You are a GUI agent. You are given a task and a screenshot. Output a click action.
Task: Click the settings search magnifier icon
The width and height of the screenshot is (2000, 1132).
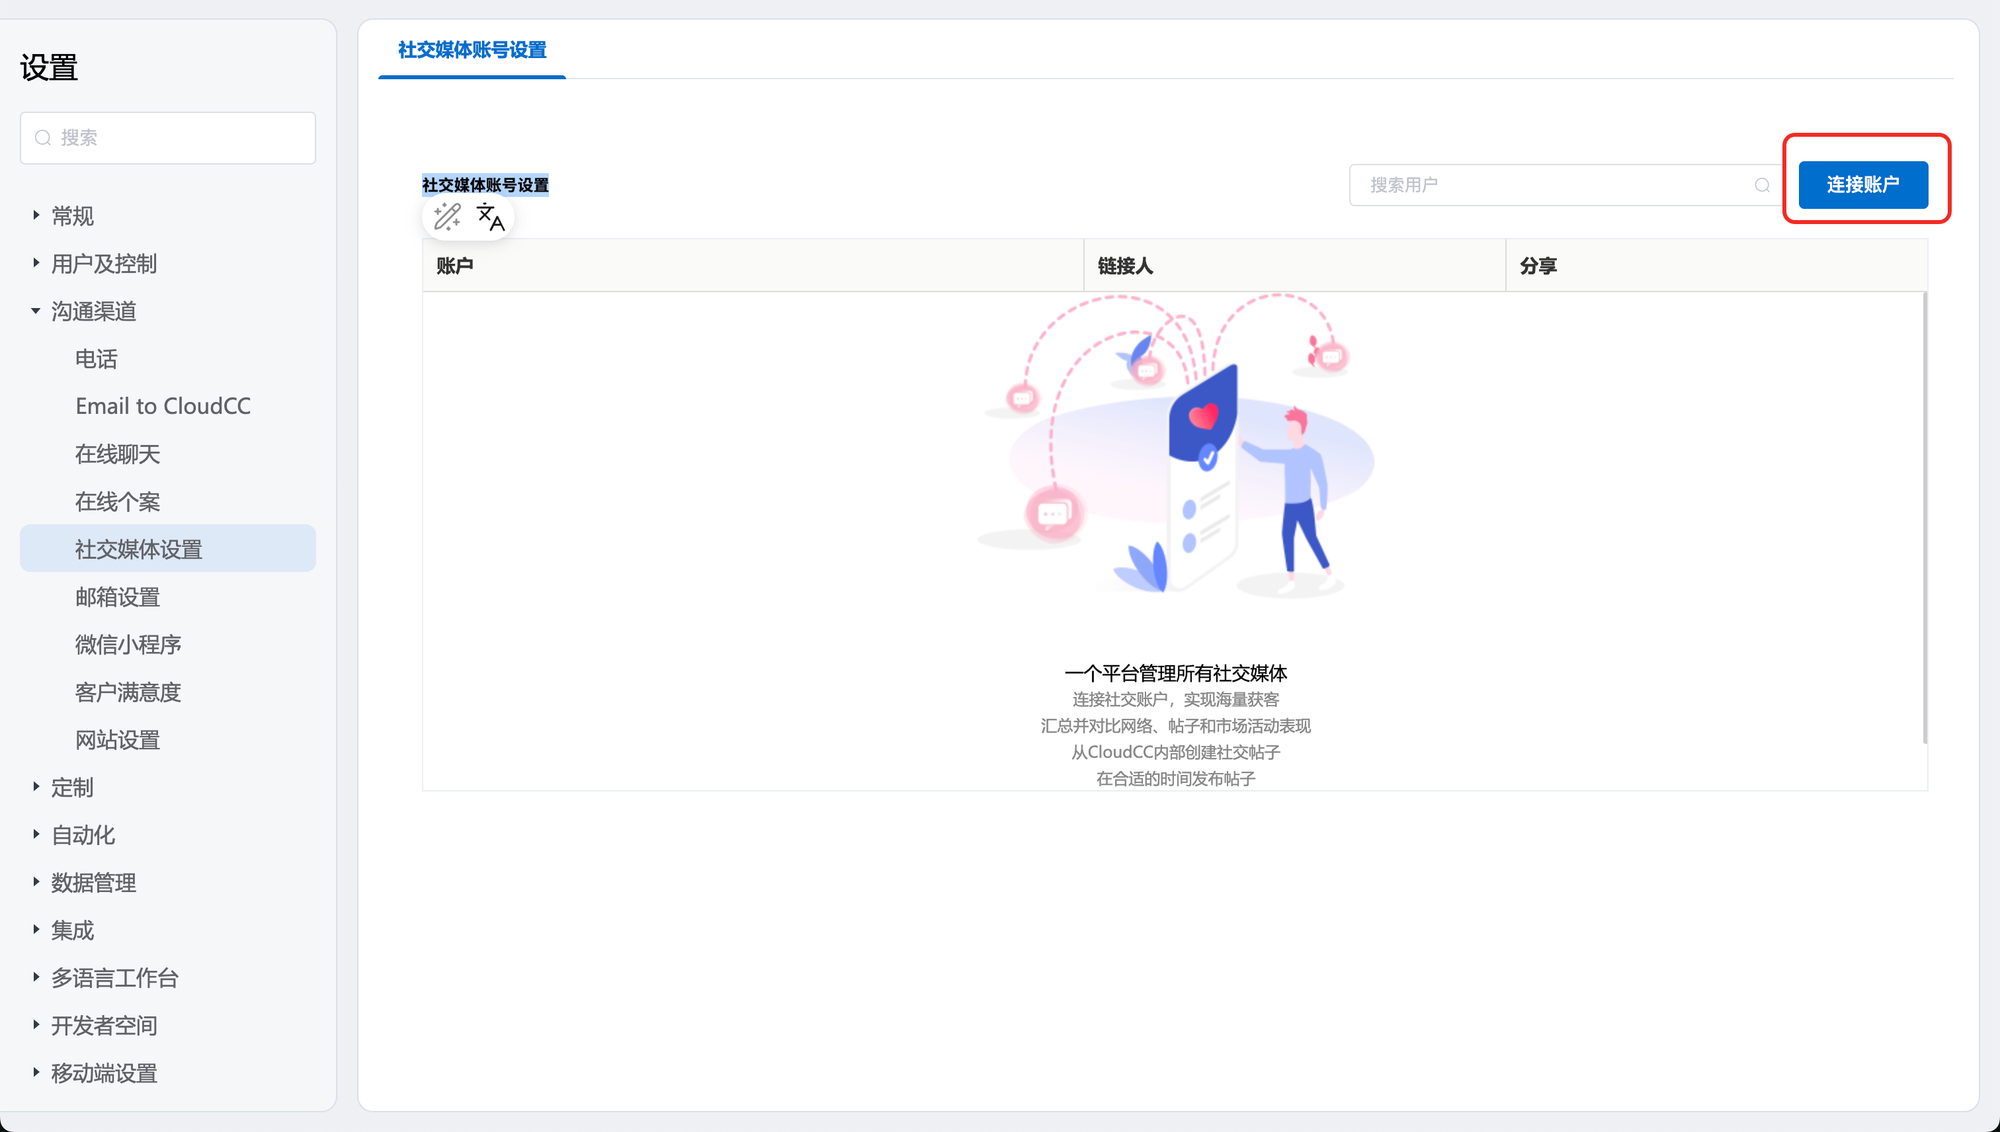pyautogui.click(x=43, y=138)
